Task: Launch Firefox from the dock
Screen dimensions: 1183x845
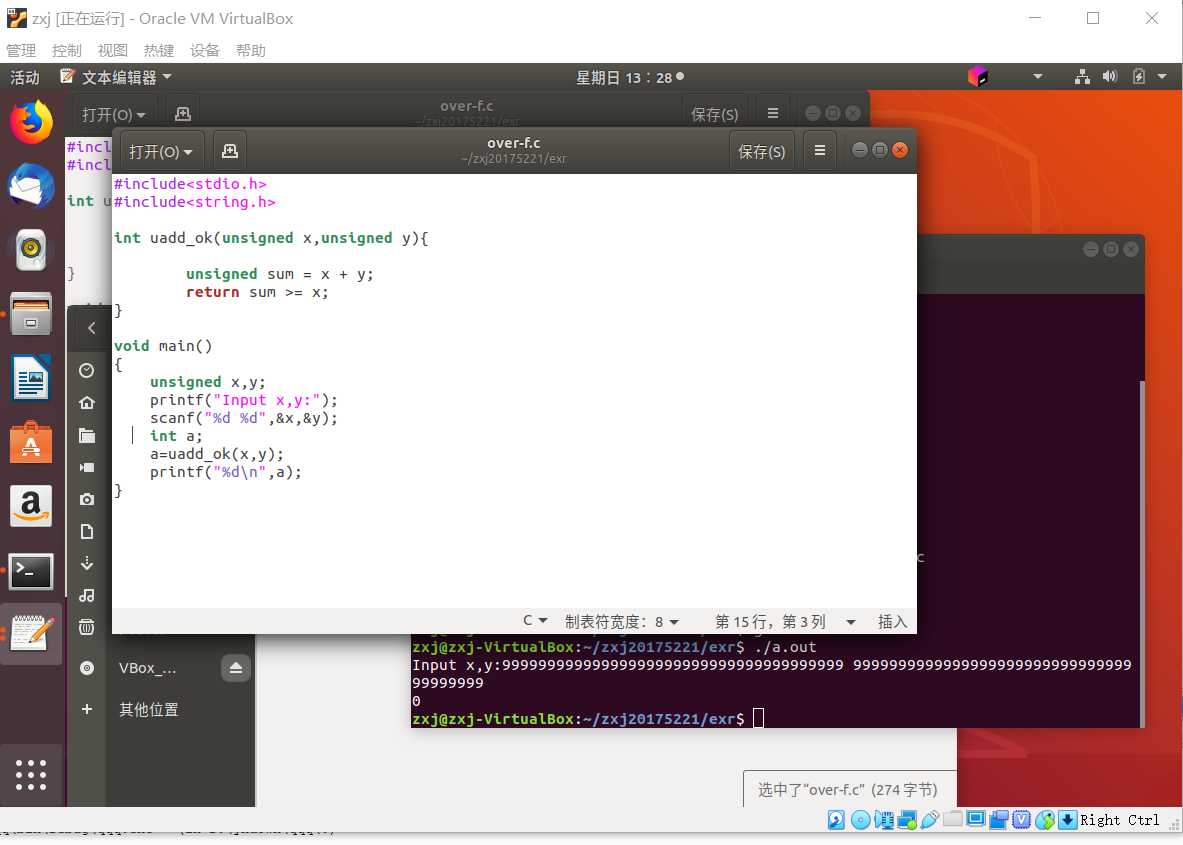Action: pyautogui.click(x=31, y=122)
